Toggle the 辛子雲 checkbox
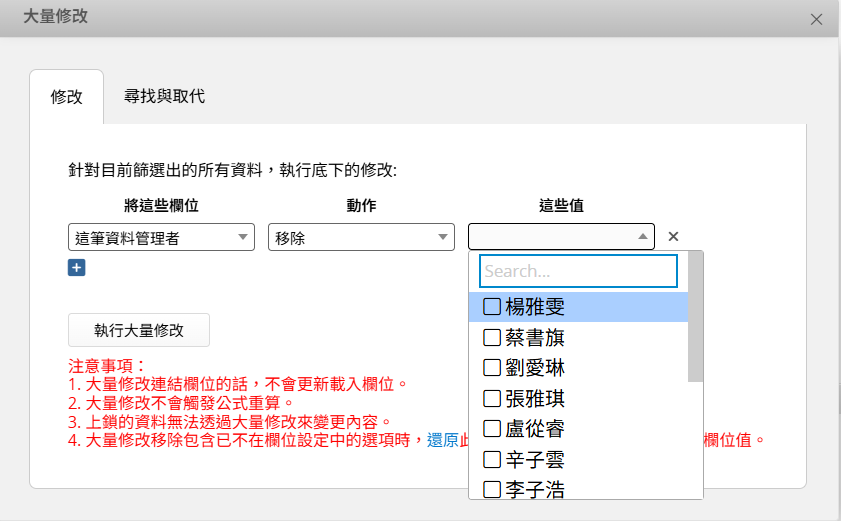 click(492, 460)
